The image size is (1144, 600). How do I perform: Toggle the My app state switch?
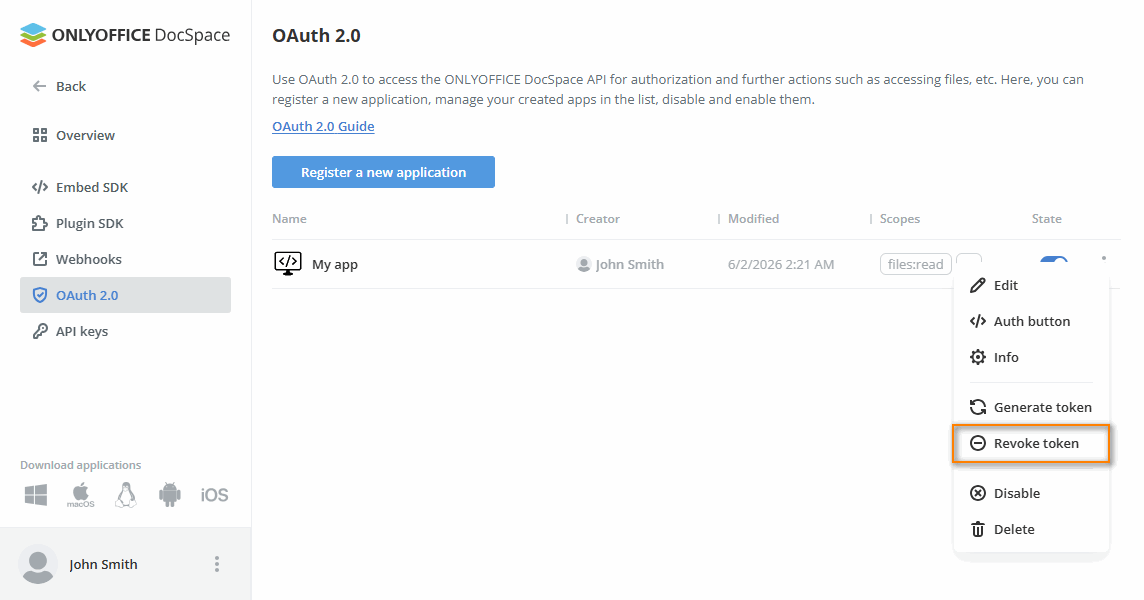pyautogui.click(x=1054, y=260)
